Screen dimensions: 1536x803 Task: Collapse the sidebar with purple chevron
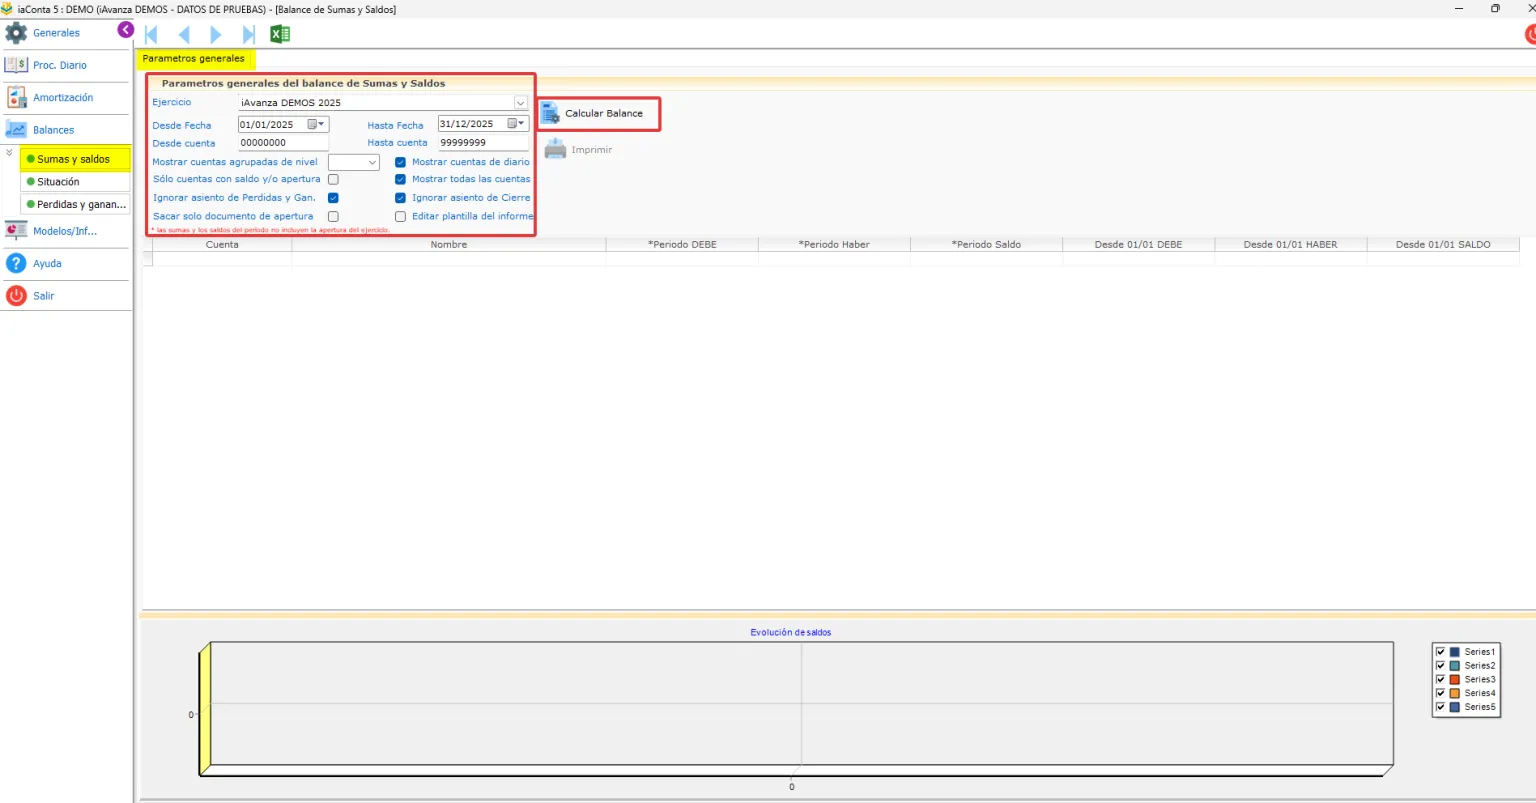coord(125,30)
